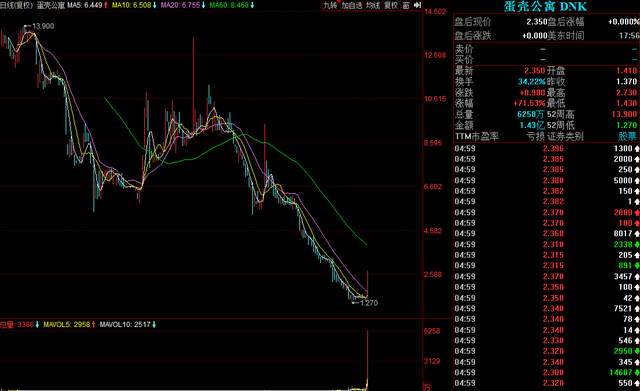
Task: Click the MA10 arrow indicator
Action: tap(154, 5)
